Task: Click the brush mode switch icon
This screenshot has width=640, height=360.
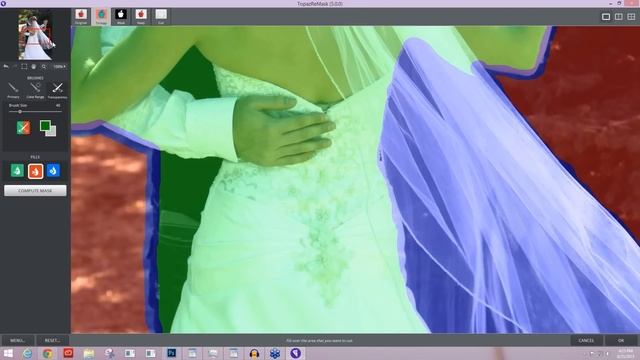Action: pos(23,128)
